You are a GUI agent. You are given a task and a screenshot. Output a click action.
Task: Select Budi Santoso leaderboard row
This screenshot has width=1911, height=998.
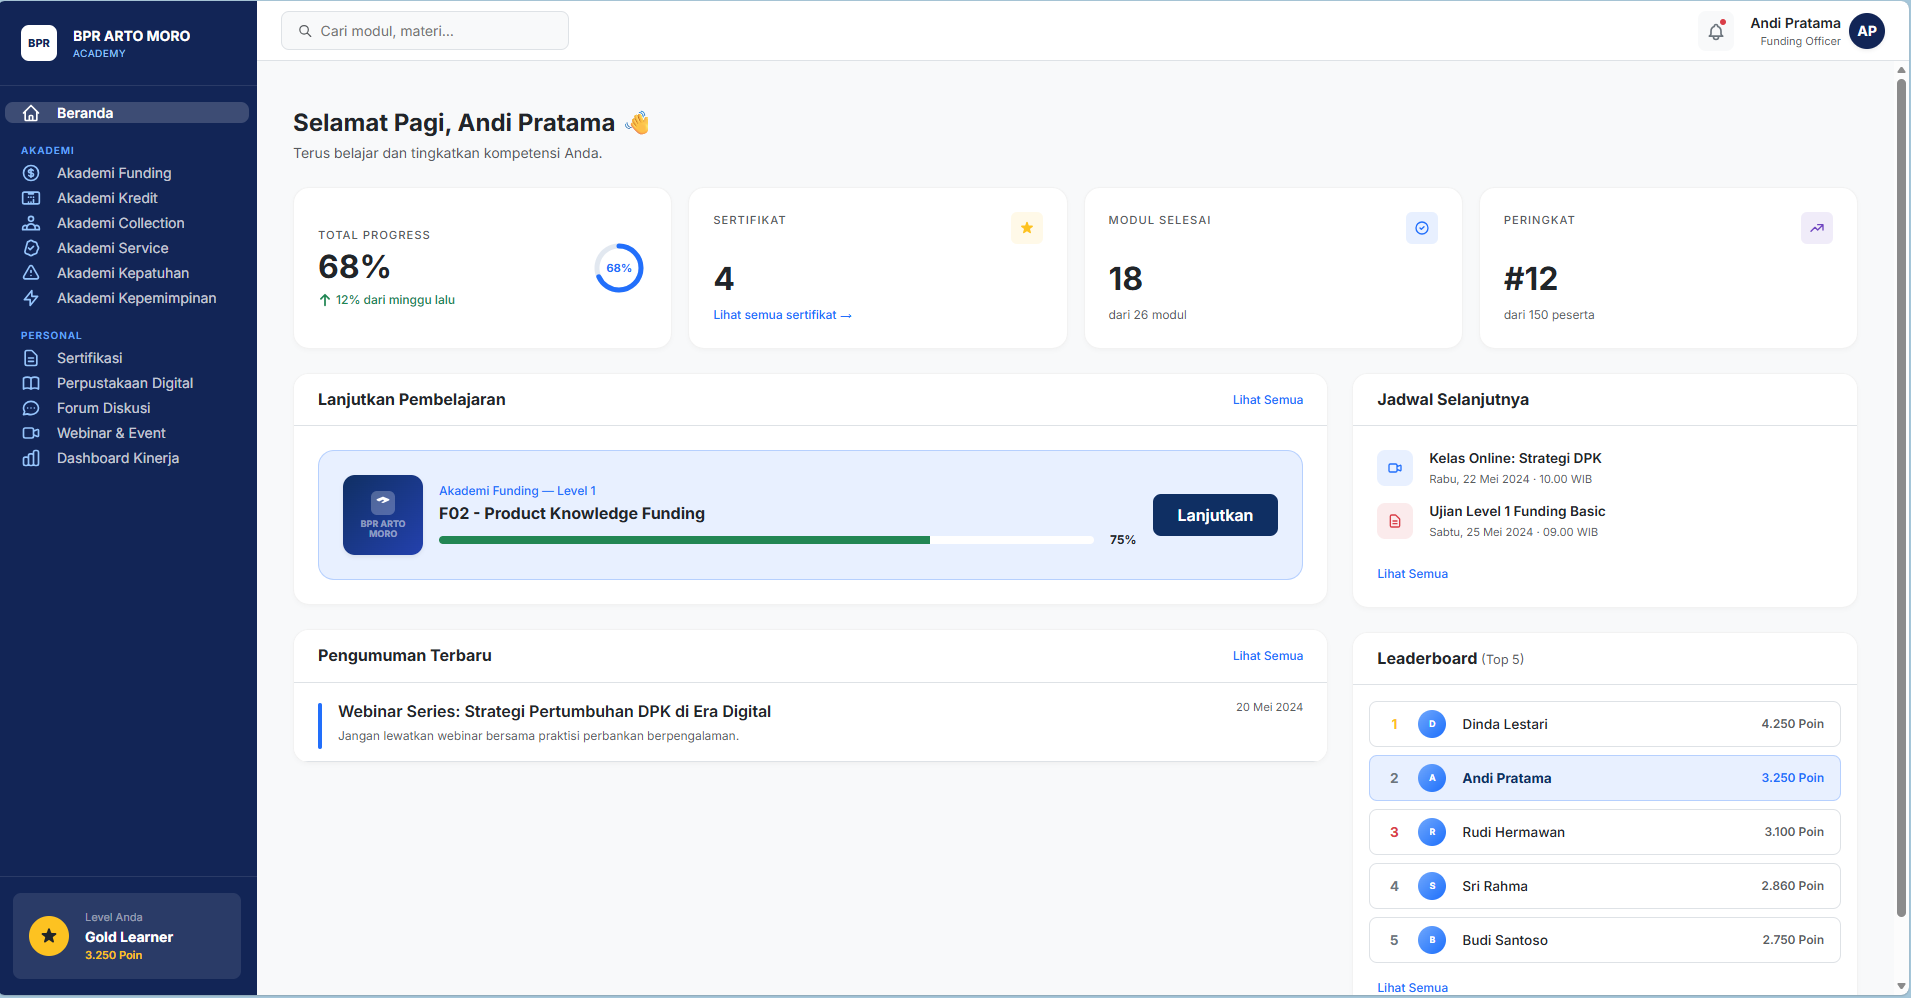[1604, 940]
